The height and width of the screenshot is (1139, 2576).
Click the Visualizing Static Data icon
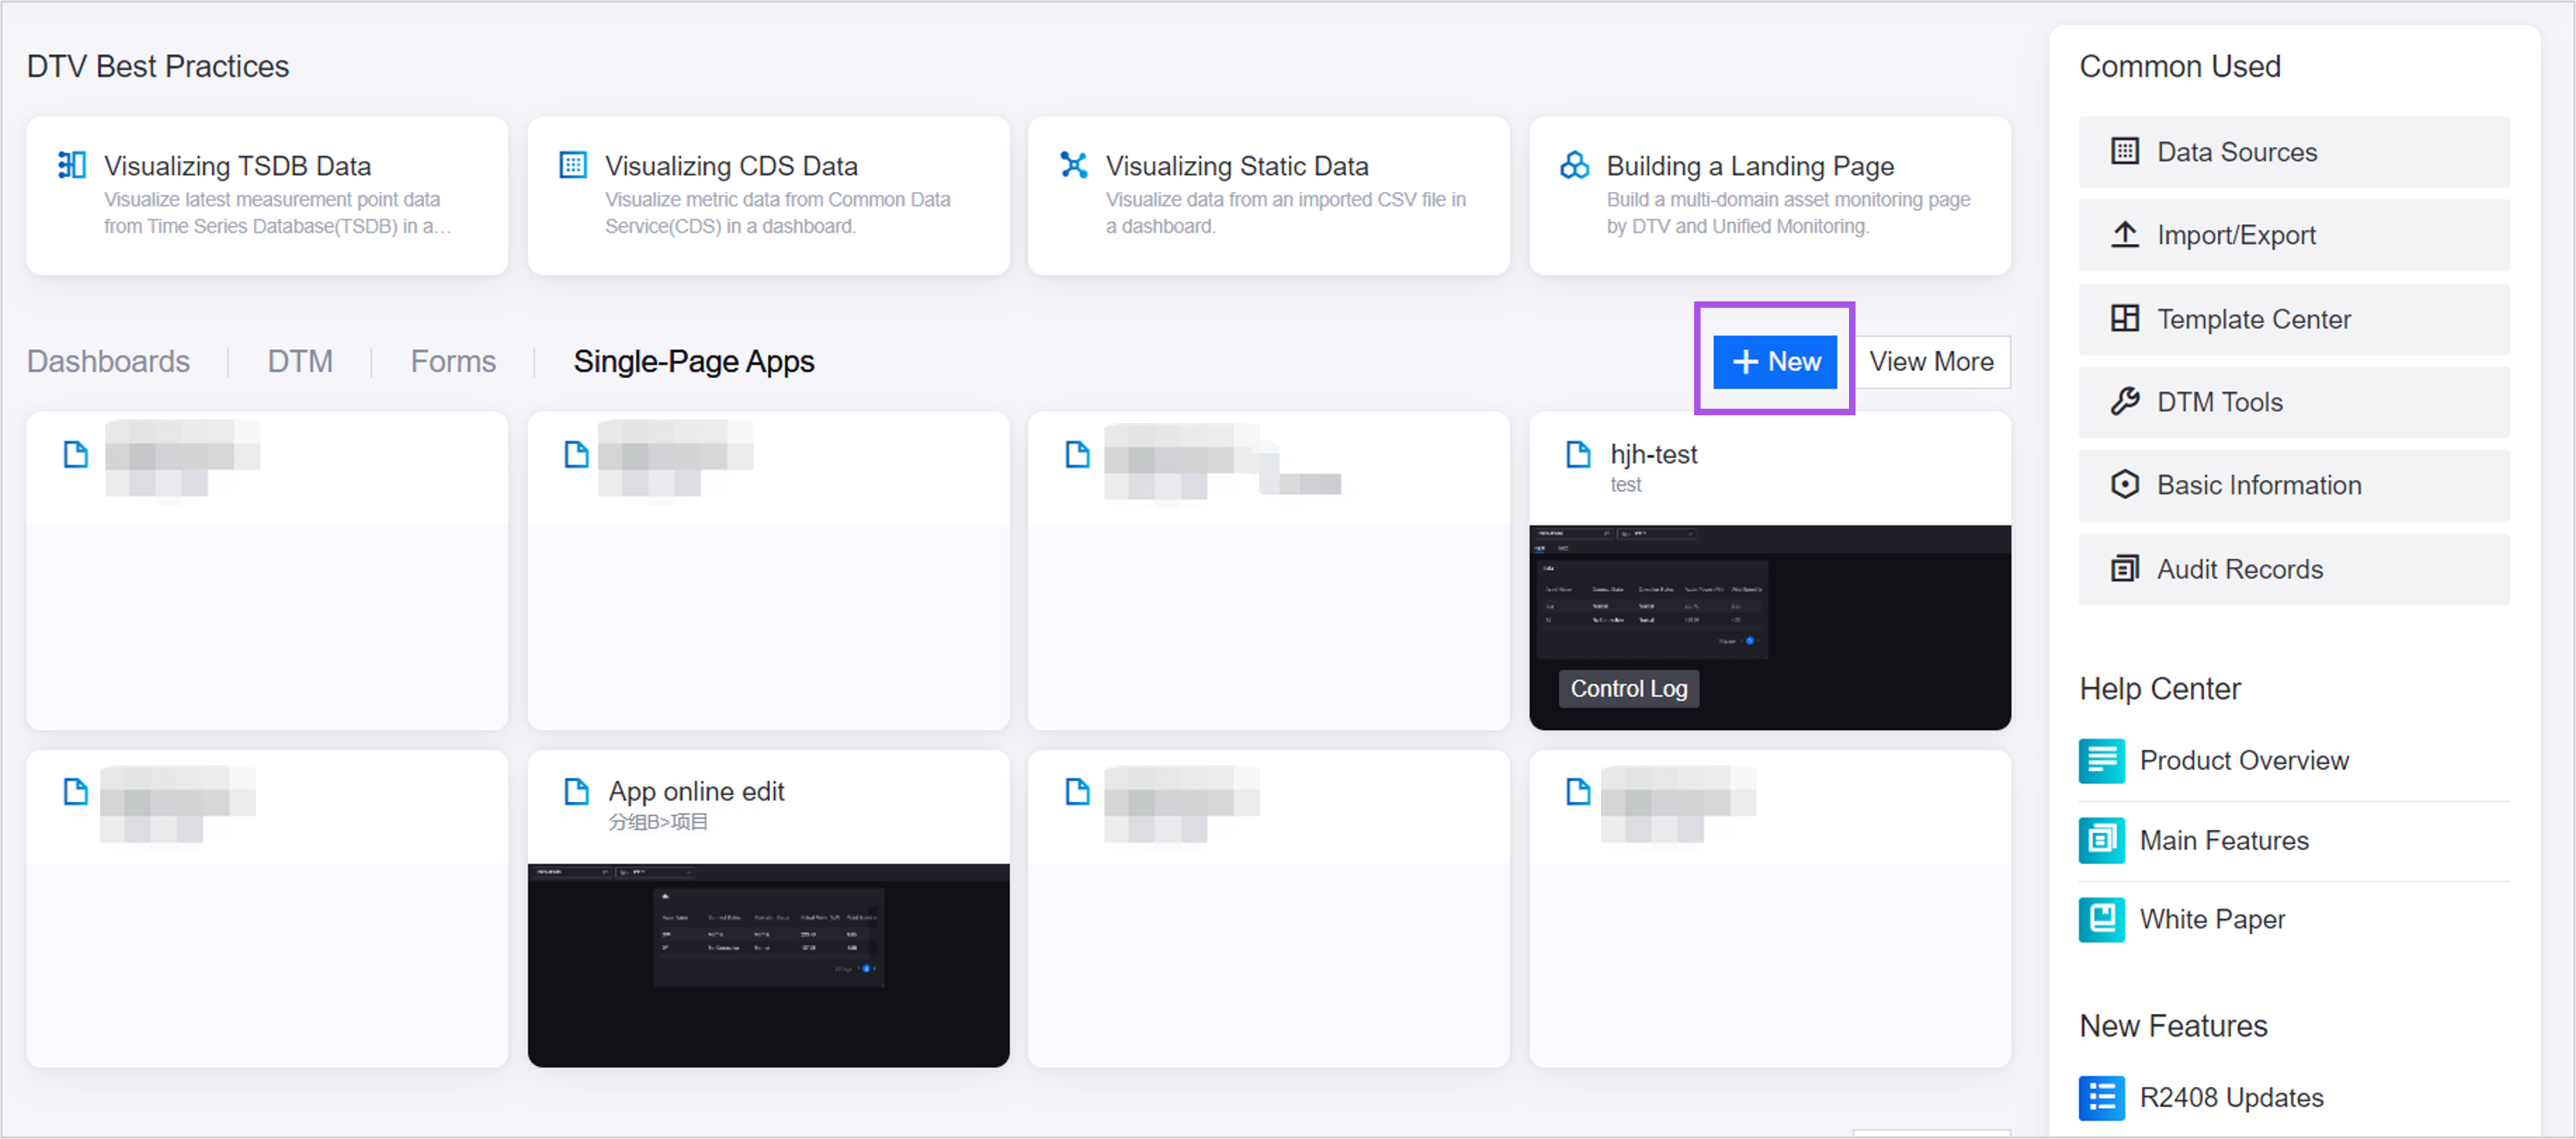pos(1073,165)
